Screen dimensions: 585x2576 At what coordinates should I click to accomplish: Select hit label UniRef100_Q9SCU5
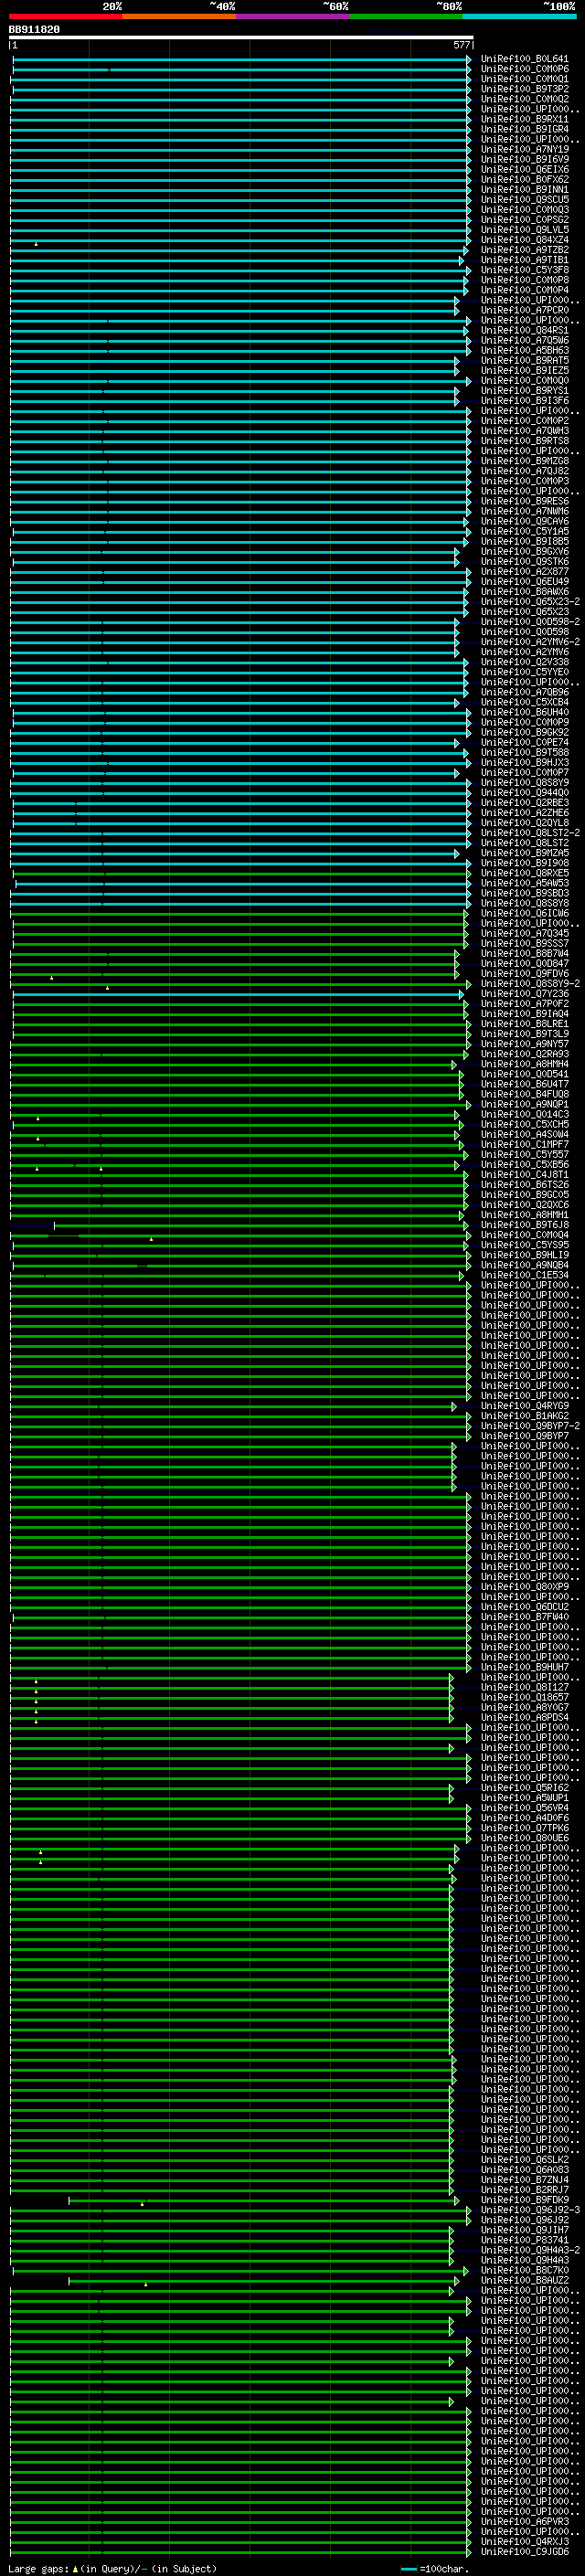coord(524,200)
